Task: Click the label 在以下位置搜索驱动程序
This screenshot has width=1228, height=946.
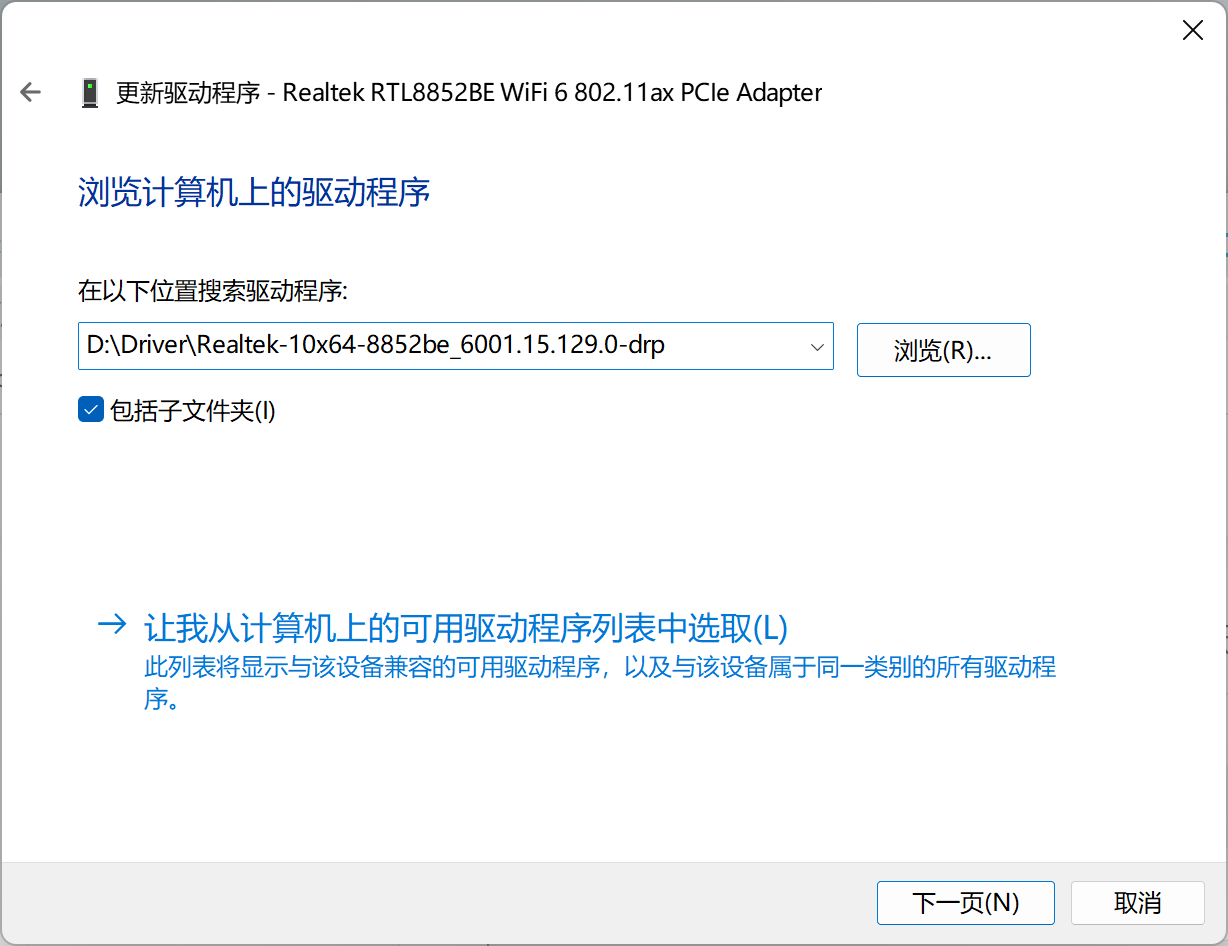Action: coord(212,292)
